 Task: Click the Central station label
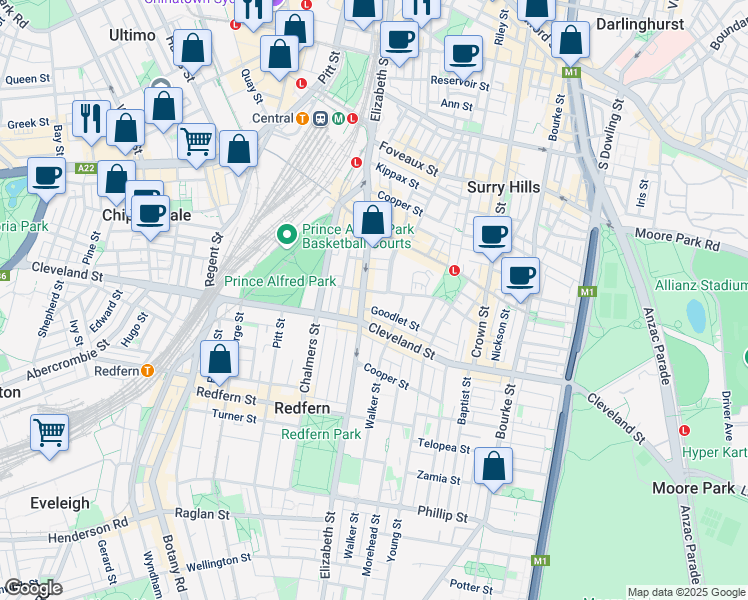pos(272,118)
